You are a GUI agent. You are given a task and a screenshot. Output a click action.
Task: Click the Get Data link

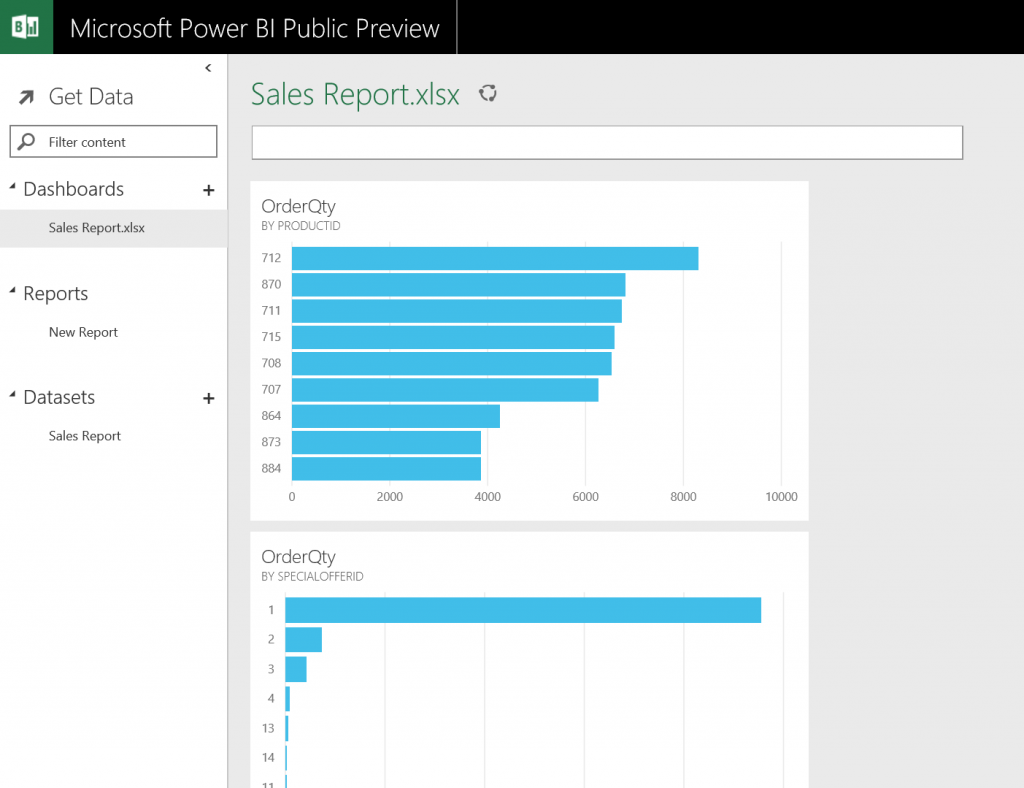point(90,97)
